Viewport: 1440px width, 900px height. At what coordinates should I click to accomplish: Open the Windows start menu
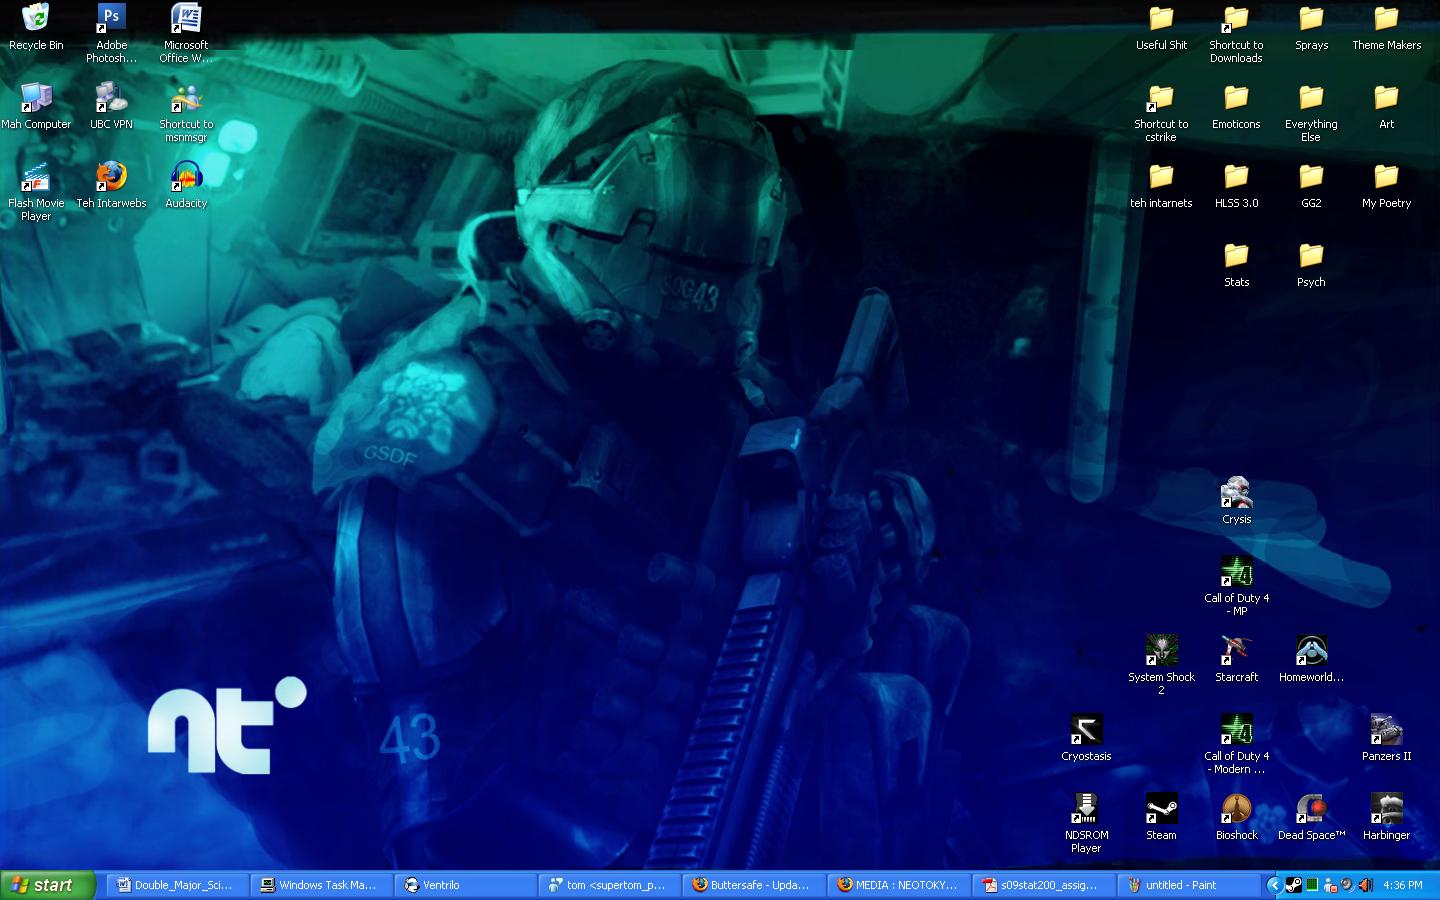tap(48, 885)
